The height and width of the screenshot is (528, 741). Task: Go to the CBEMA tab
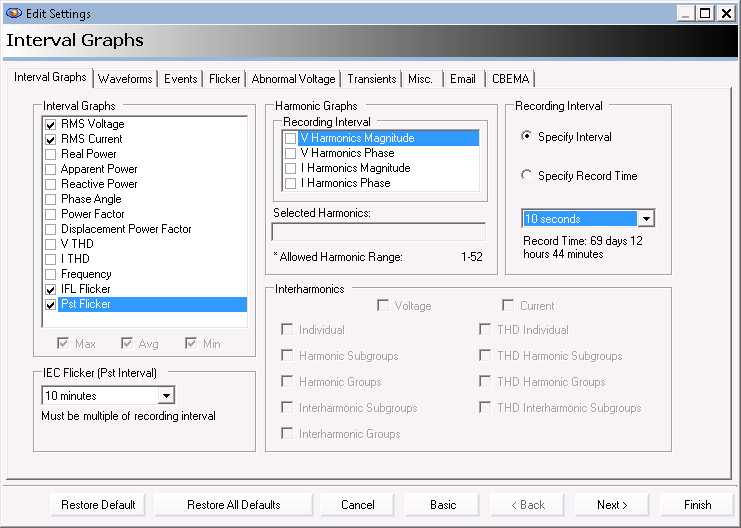[x=510, y=78]
